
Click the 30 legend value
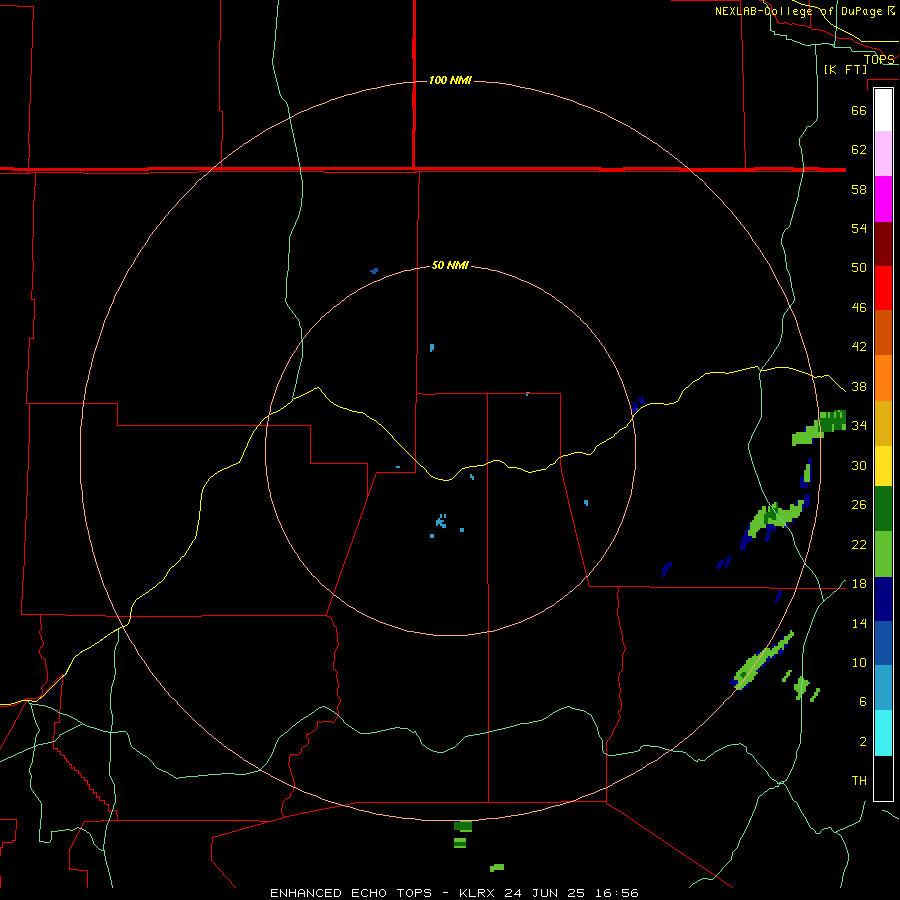click(x=859, y=465)
